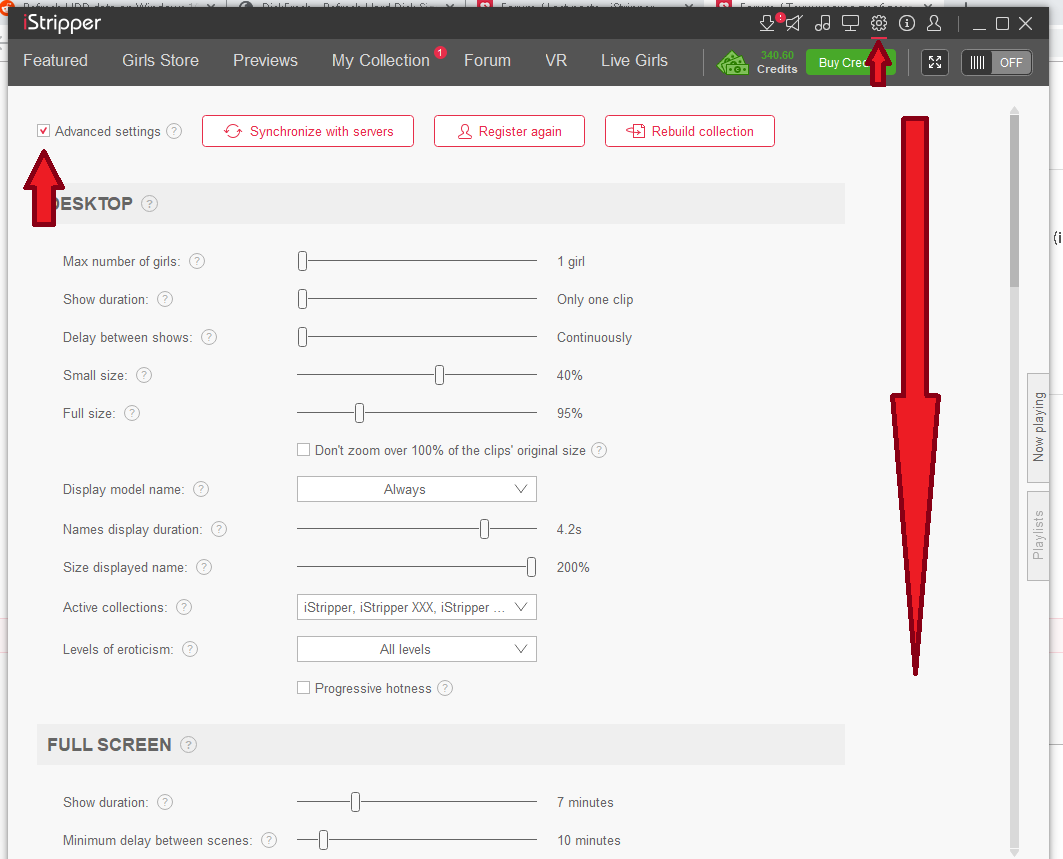
Task: Click the info circle icon
Action: (x=906, y=24)
